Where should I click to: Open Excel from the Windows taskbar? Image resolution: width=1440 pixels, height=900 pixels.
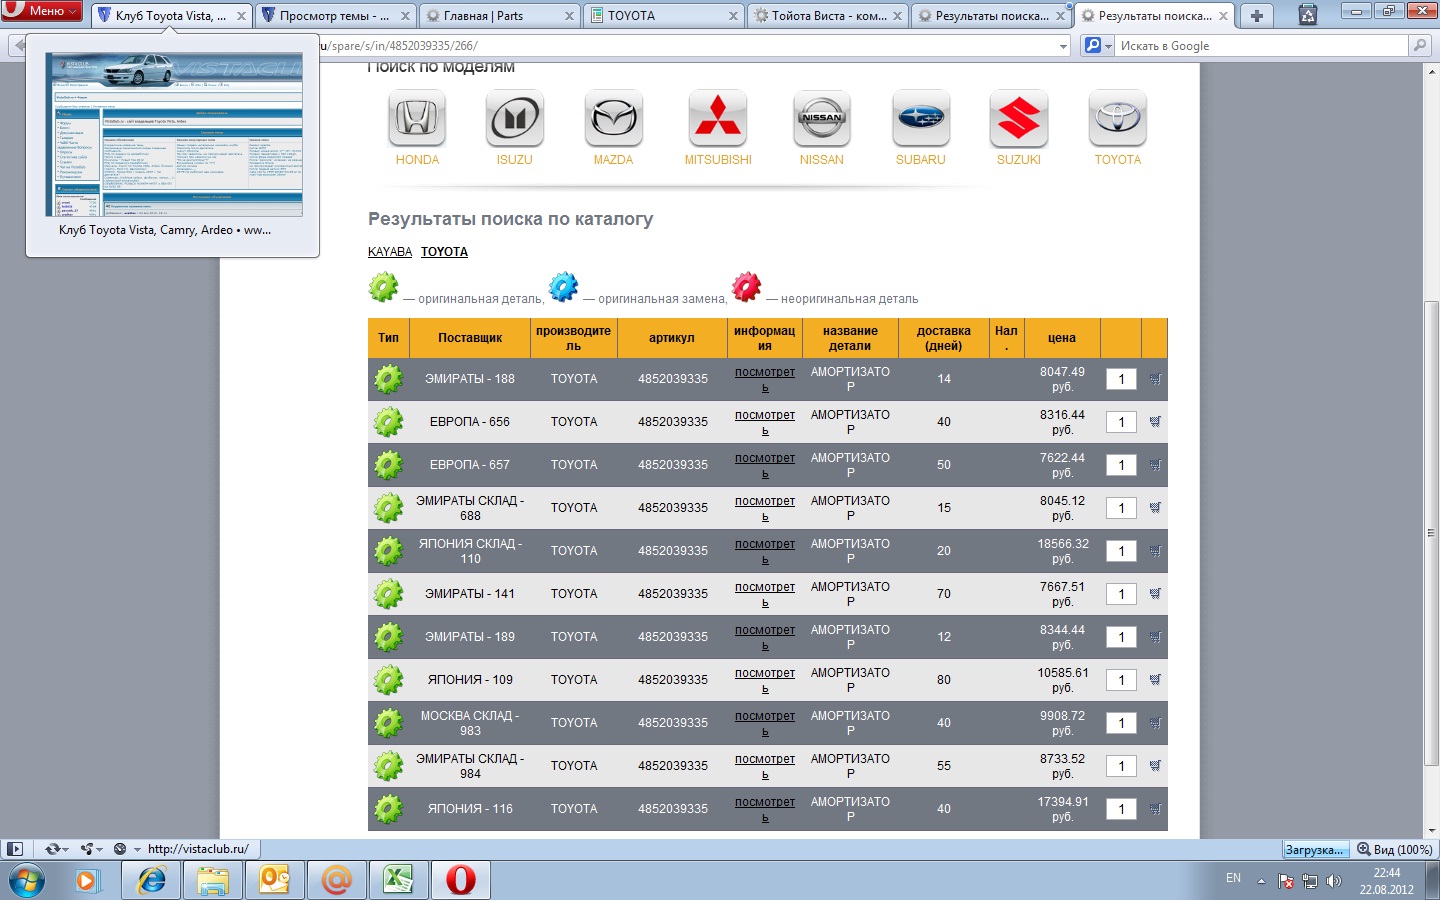pos(398,880)
